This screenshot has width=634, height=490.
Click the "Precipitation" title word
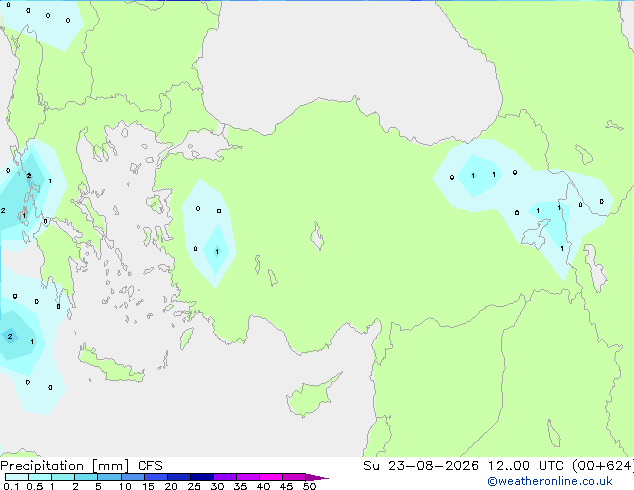pyautogui.click(x=42, y=466)
